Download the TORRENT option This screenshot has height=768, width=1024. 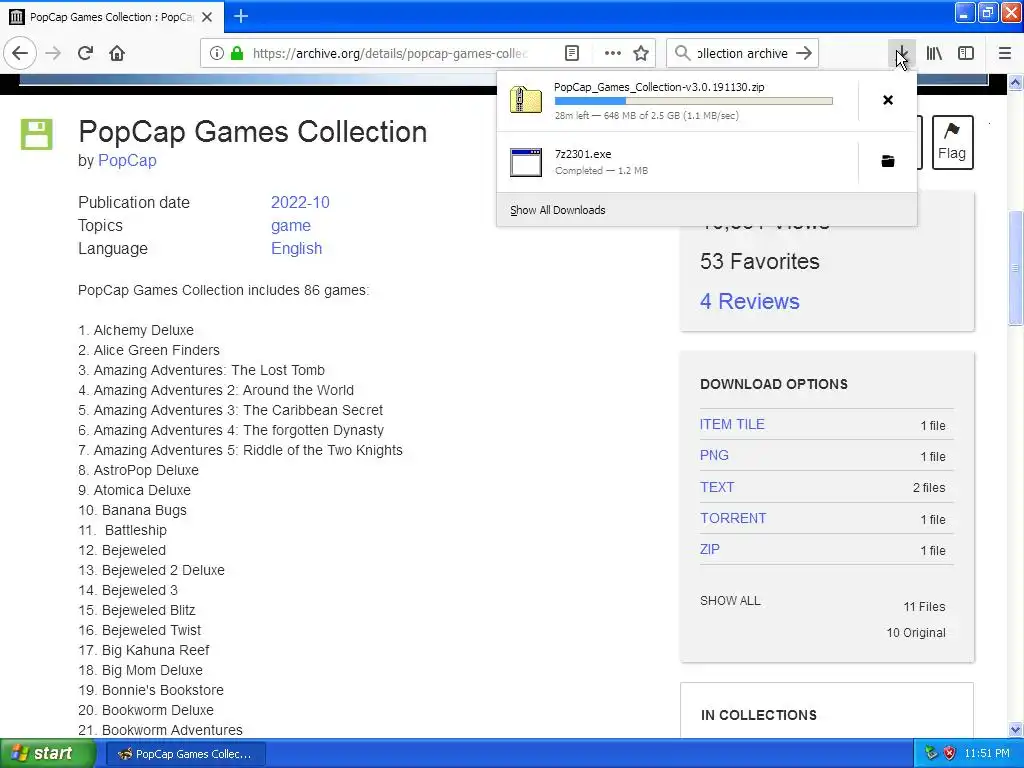(x=733, y=519)
